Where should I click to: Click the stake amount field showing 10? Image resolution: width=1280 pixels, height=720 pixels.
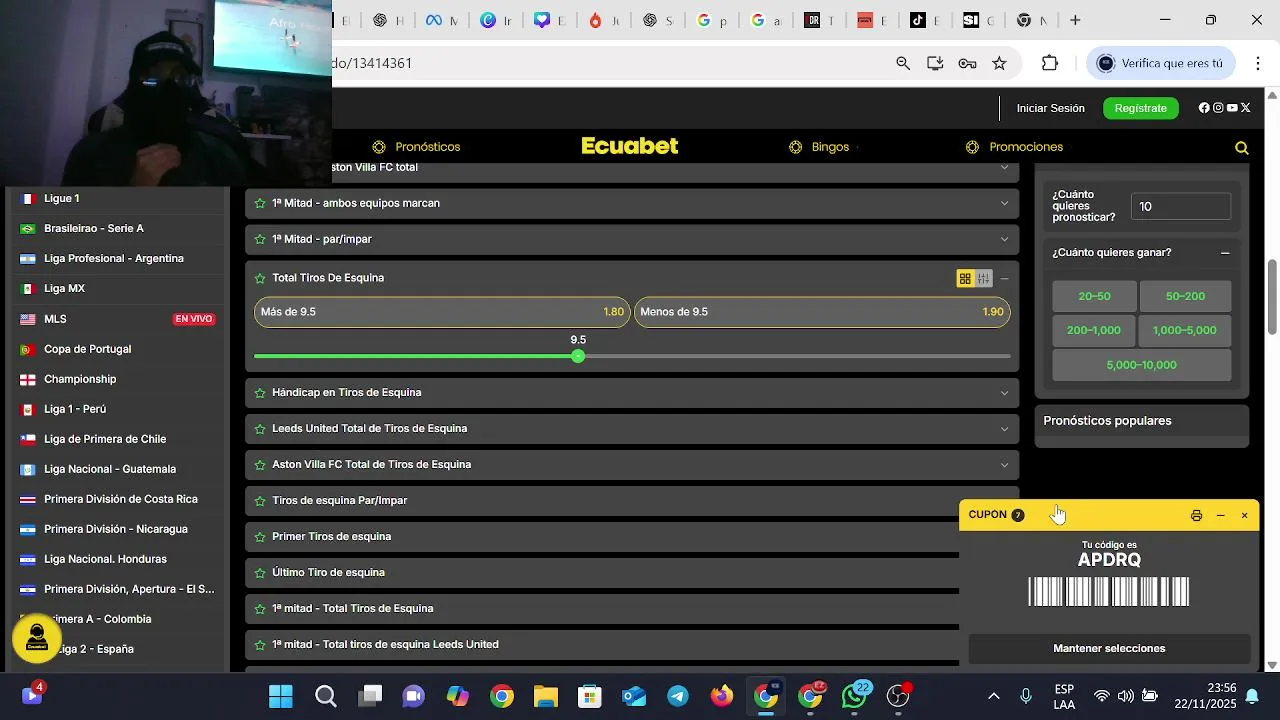pos(1181,206)
